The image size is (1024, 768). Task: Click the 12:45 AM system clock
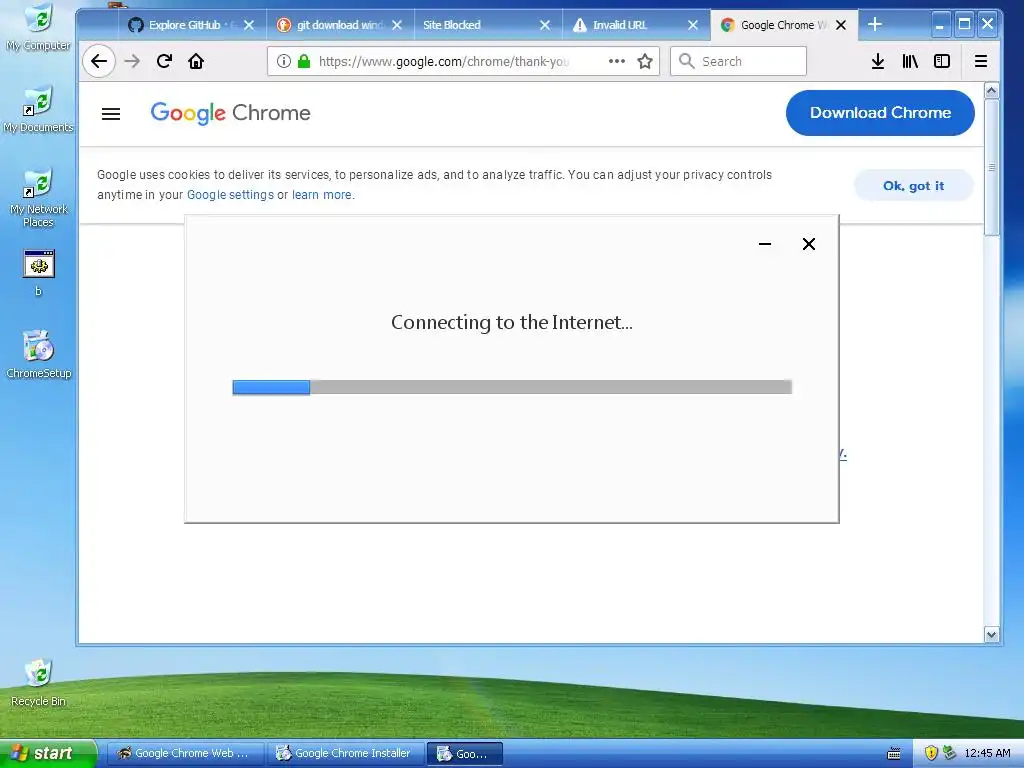tap(987, 754)
